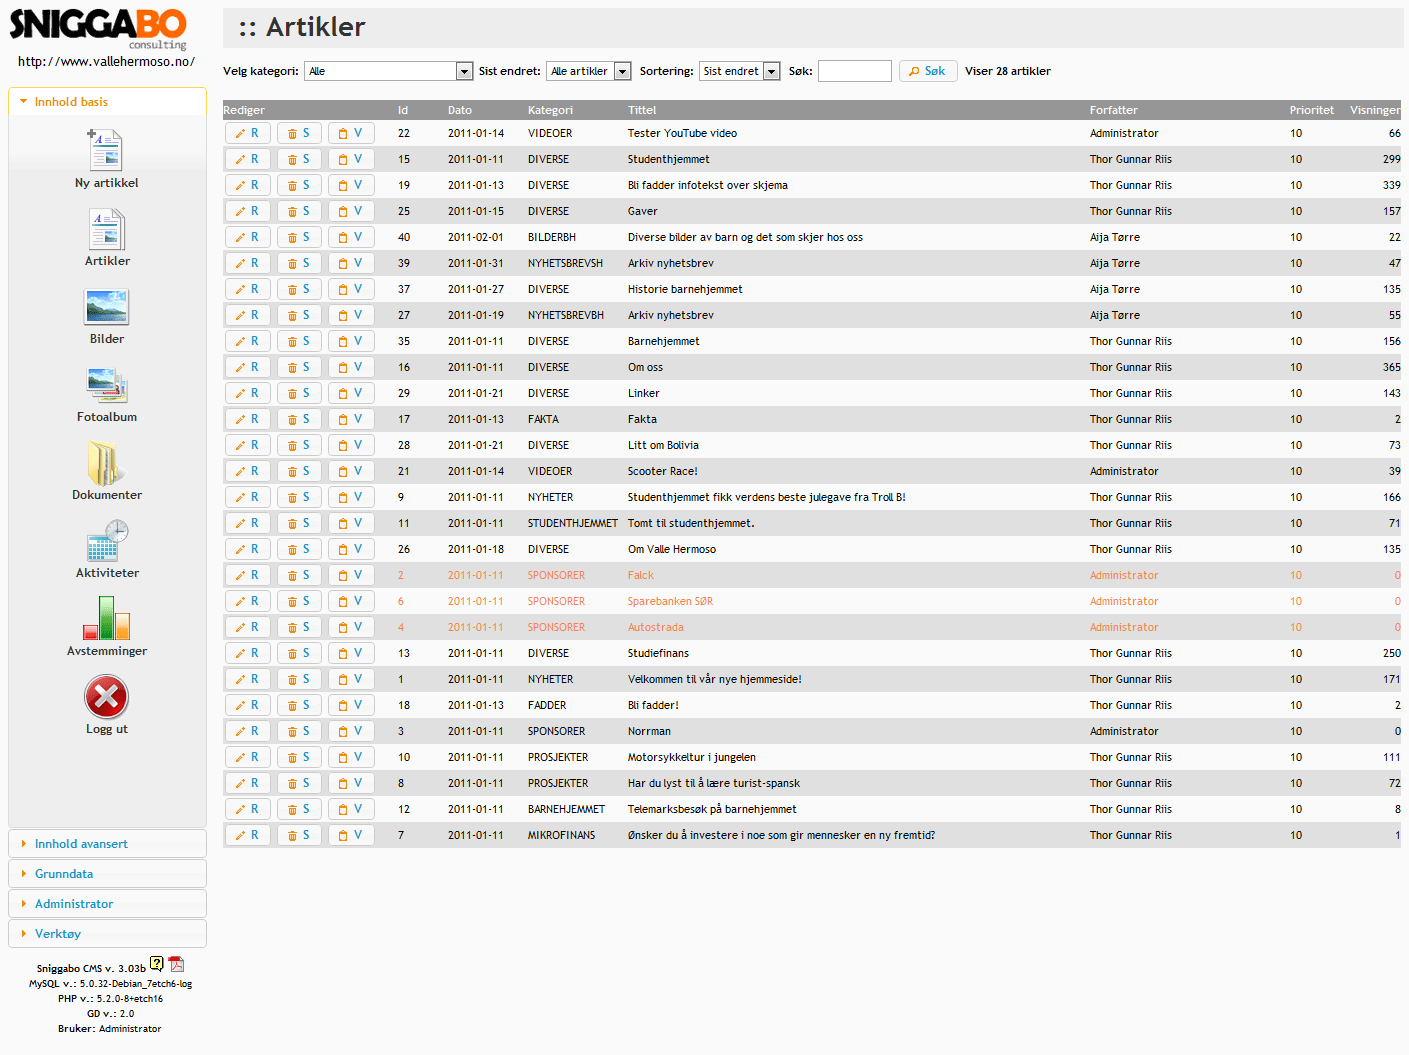The height and width of the screenshot is (1055, 1409).
Task: Open the Dokumenter folder icon
Action: pos(104,463)
